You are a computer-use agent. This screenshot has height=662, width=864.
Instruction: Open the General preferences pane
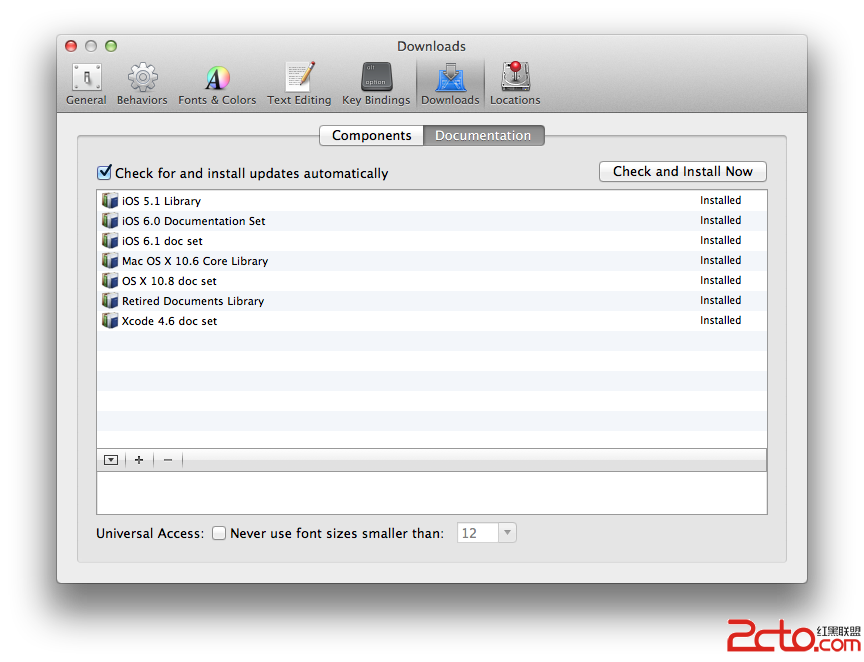86,84
